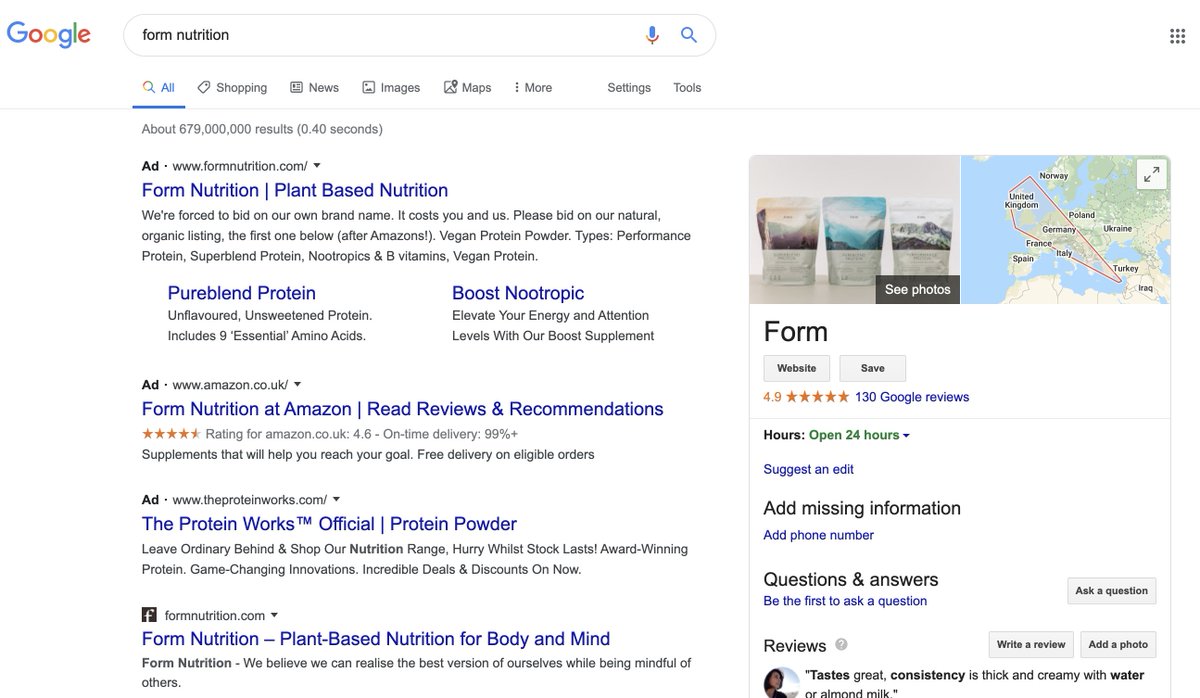Click the Europe map thumbnail
Viewport: 1200px width, 698px height.
tap(1065, 230)
